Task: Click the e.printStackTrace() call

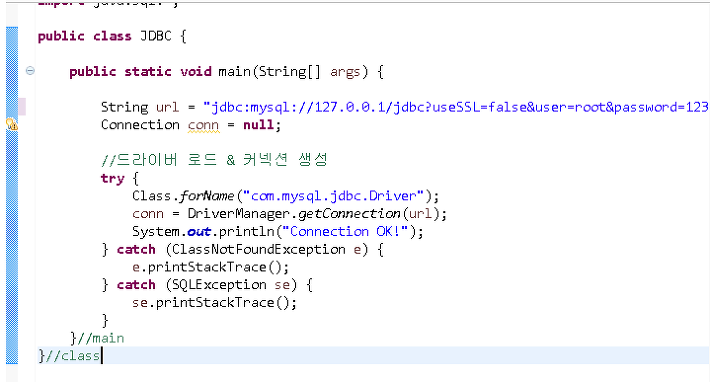Action: [210, 267]
